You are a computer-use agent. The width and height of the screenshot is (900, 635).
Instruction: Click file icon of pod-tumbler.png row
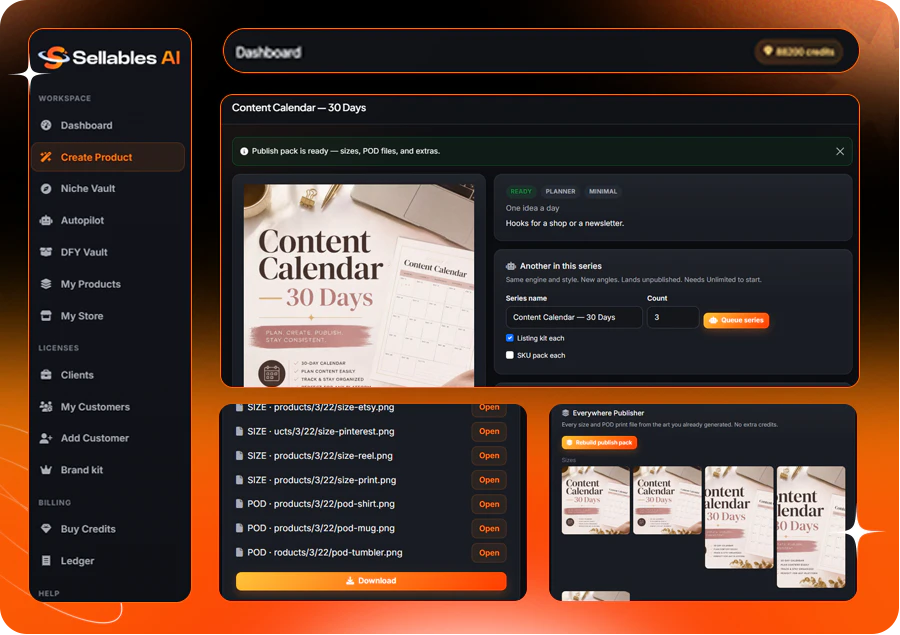[x=239, y=552]
